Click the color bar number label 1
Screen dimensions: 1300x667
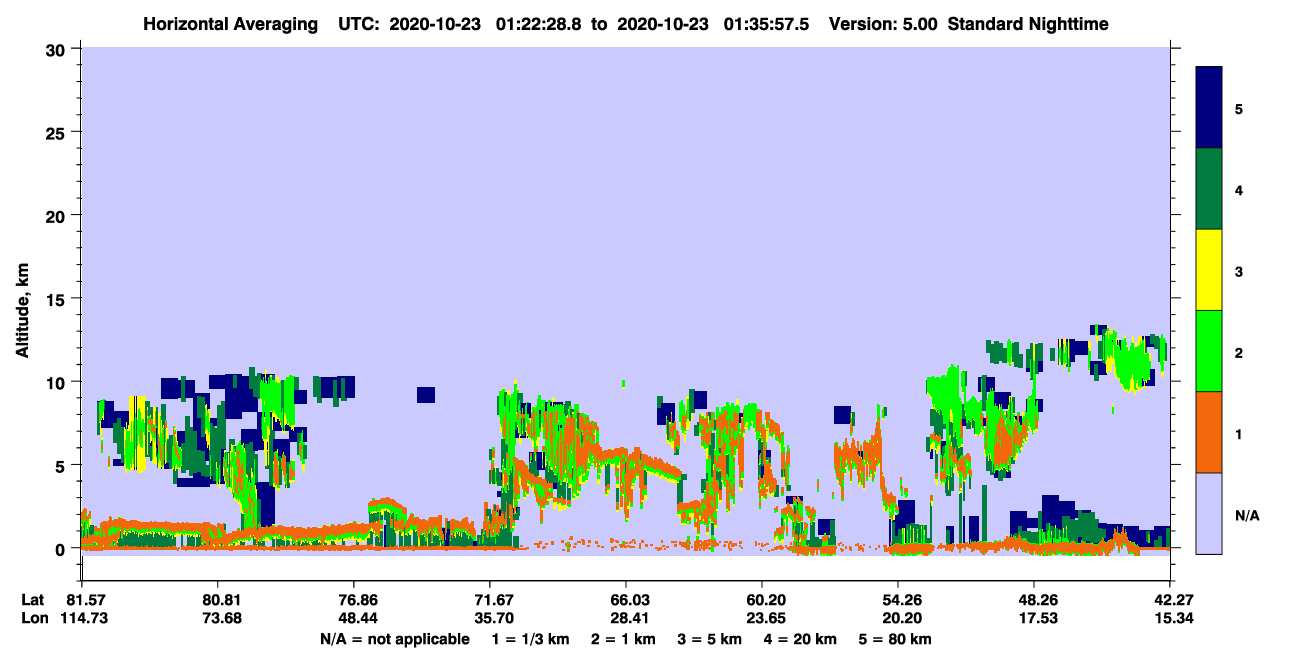tap(1239, 434)
